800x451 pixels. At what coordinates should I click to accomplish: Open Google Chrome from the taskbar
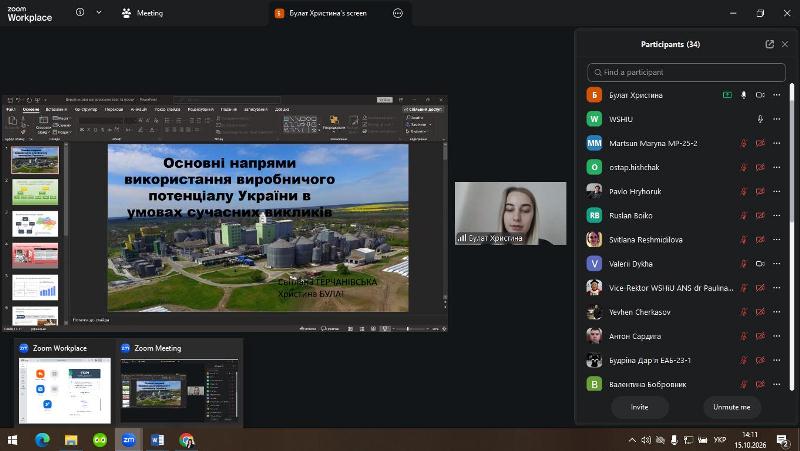186,440
